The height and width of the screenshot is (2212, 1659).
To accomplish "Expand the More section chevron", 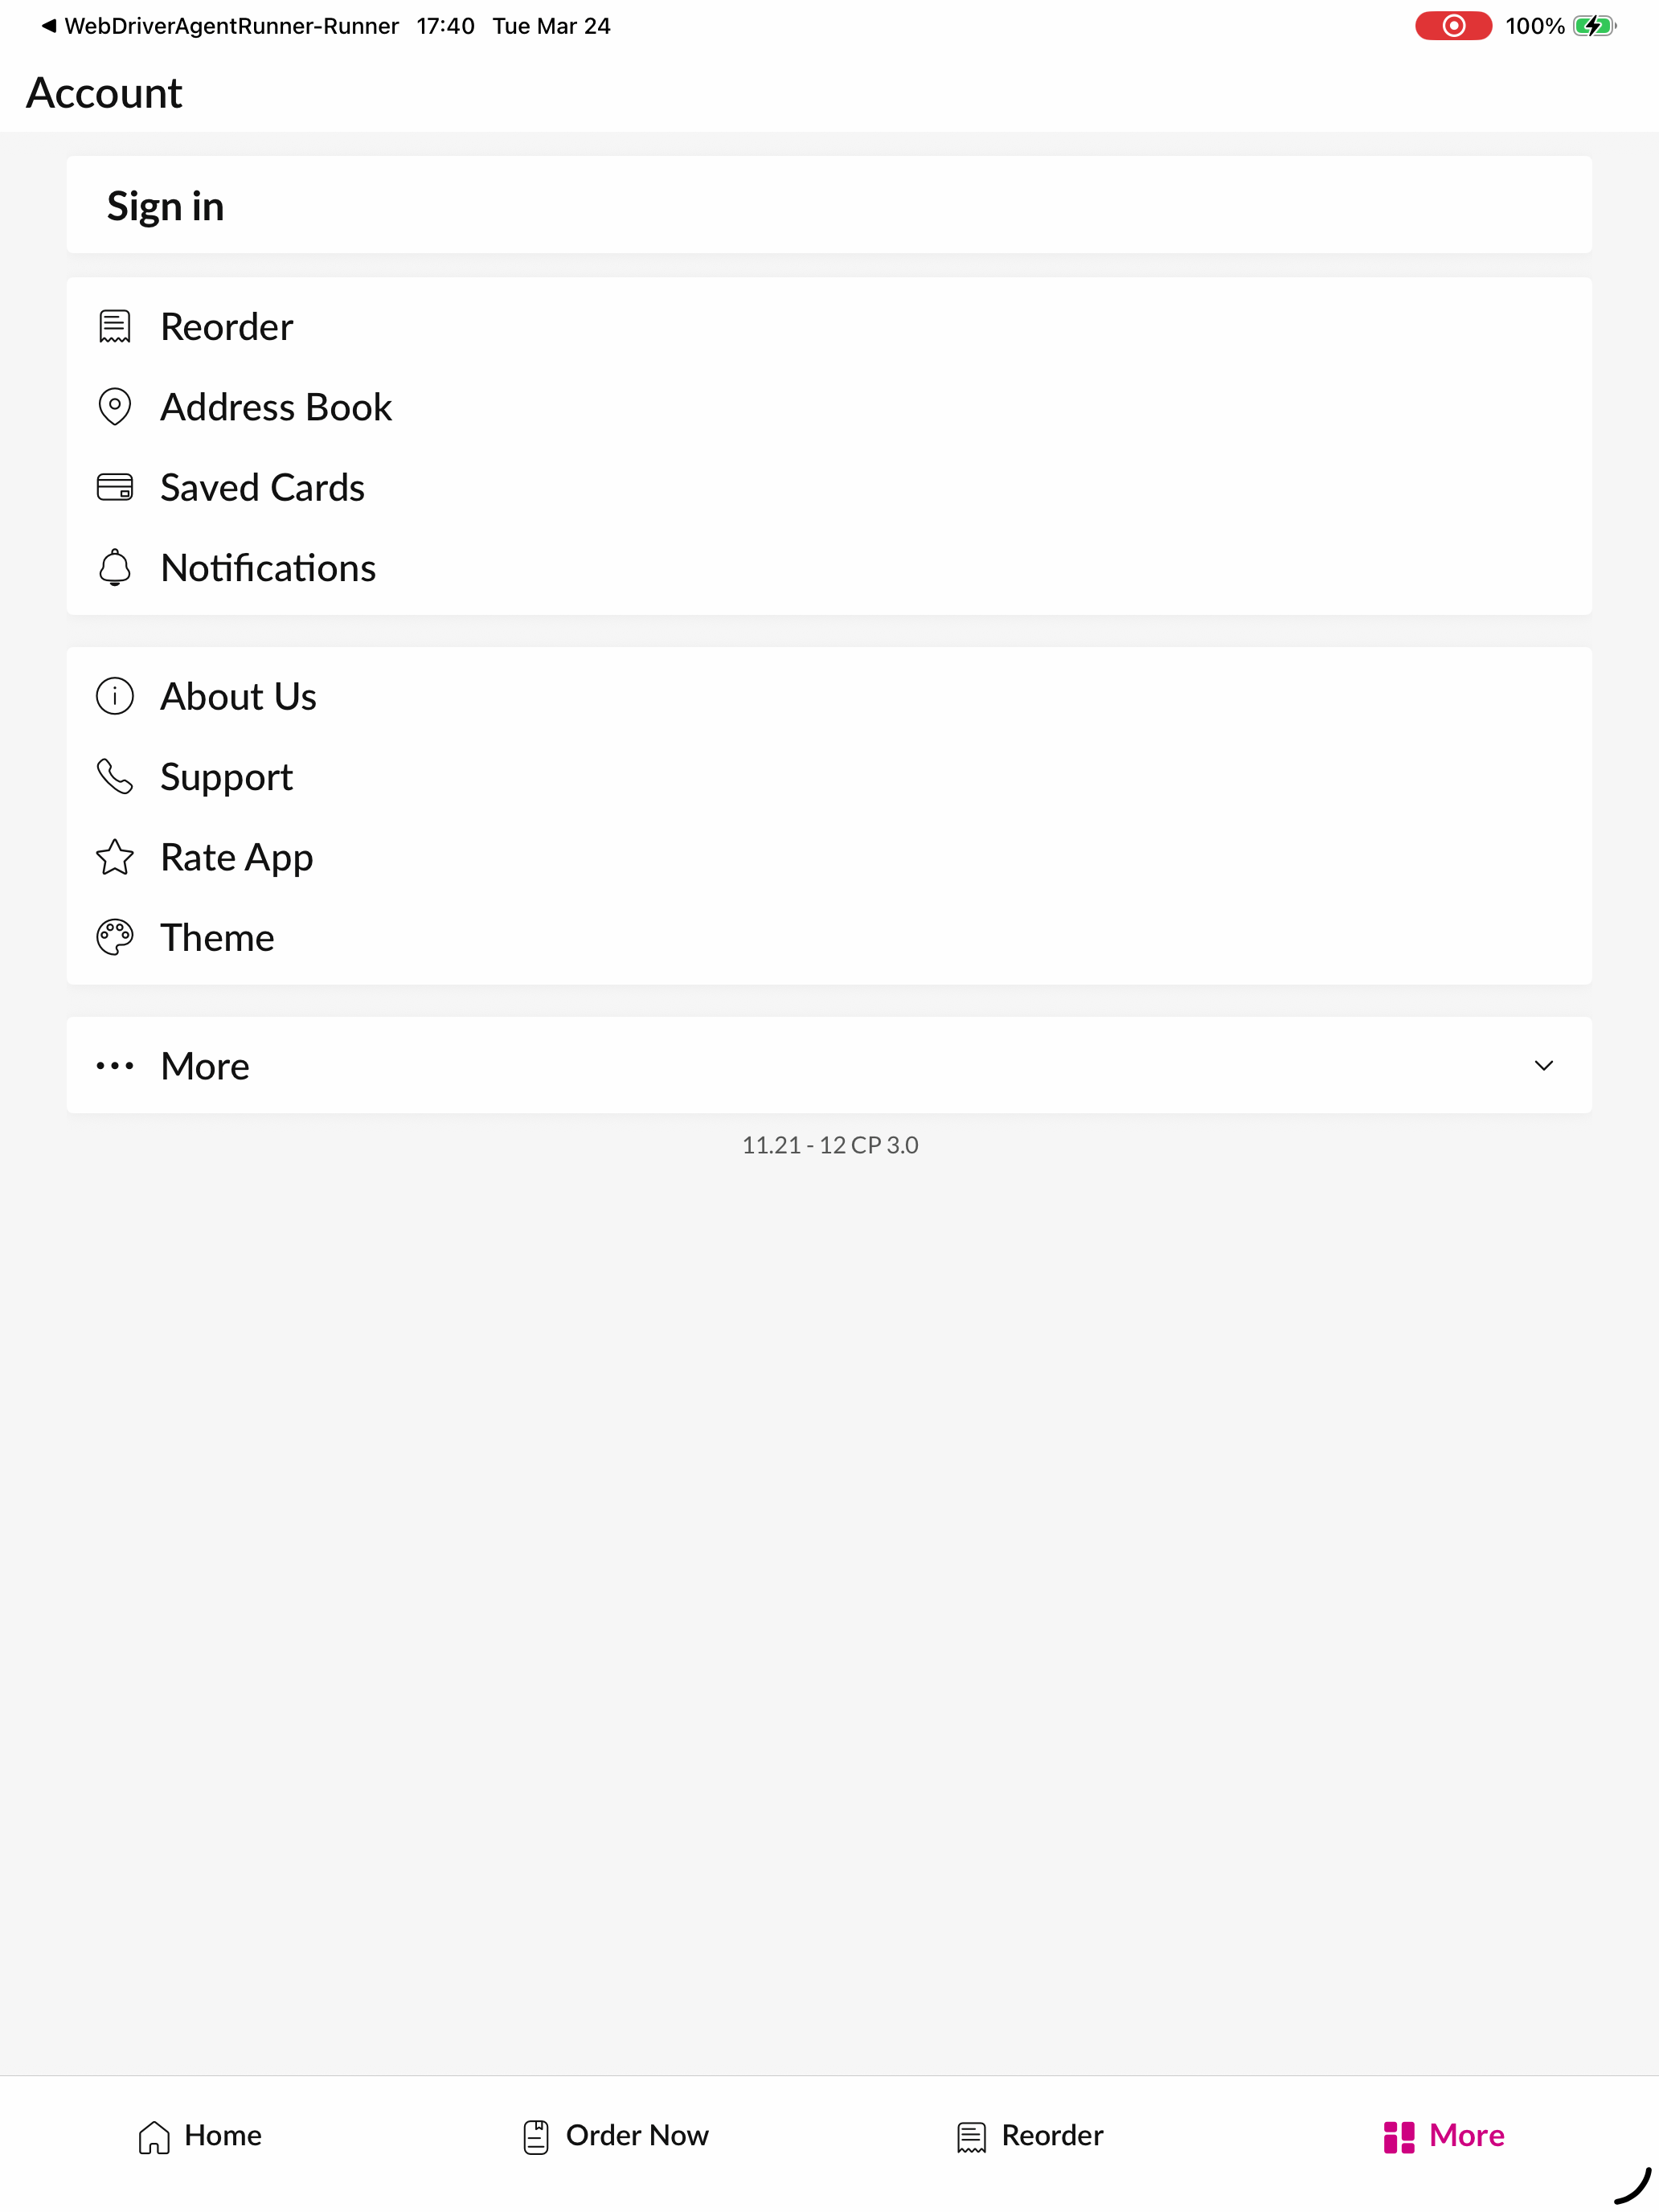I will 1544,1066.
